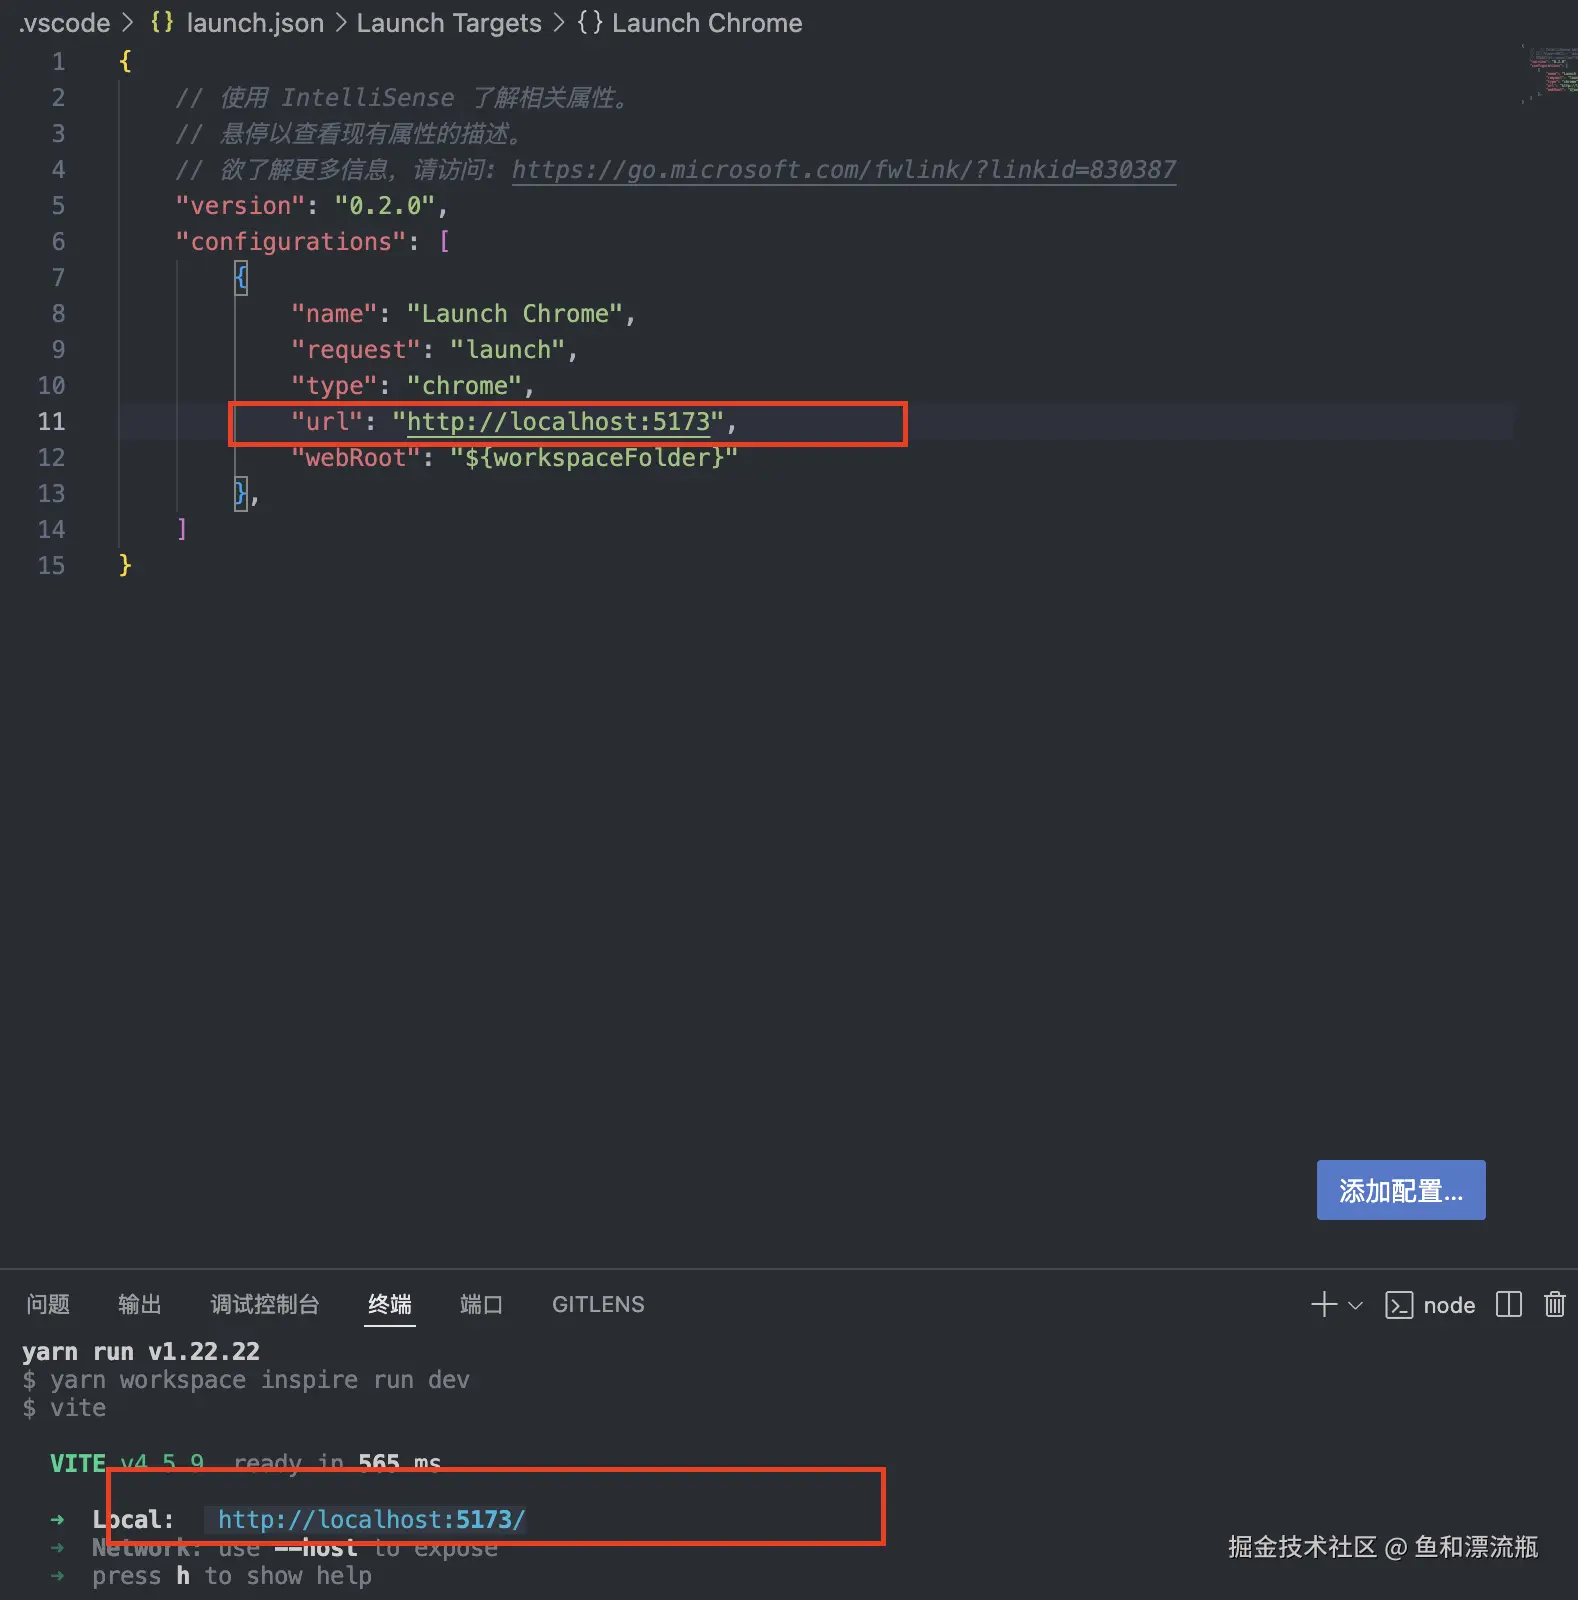1578x1600 pixels.
Task: Kill terminal with the trash icon
Action: (1554, 1304)
